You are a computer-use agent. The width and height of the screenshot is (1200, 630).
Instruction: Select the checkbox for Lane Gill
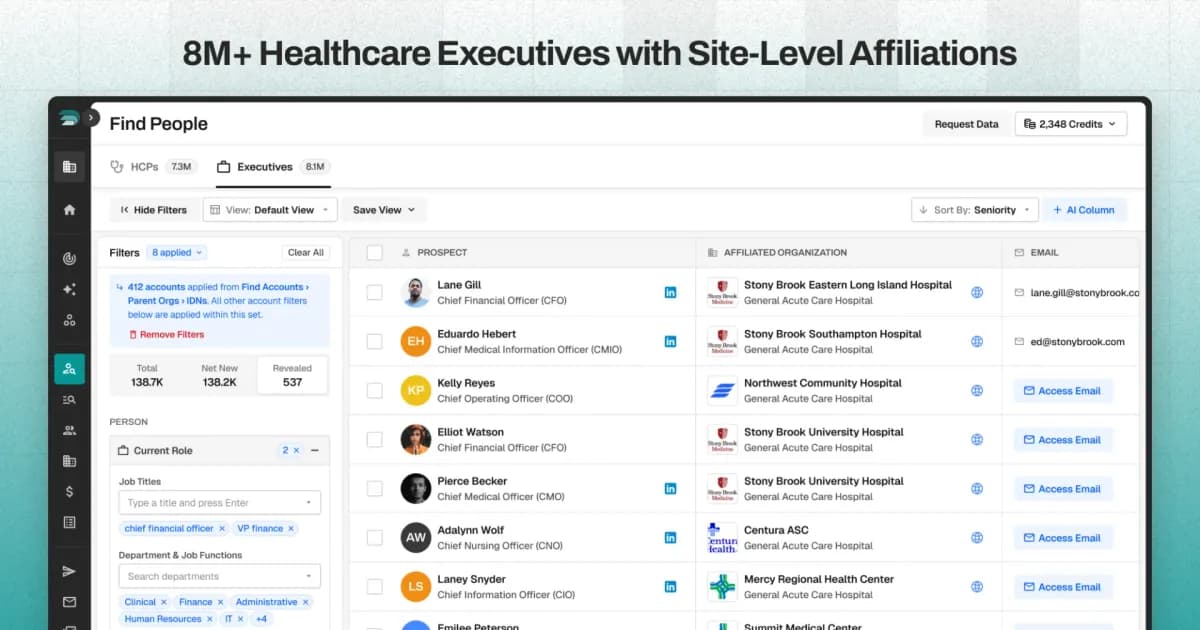374,292
